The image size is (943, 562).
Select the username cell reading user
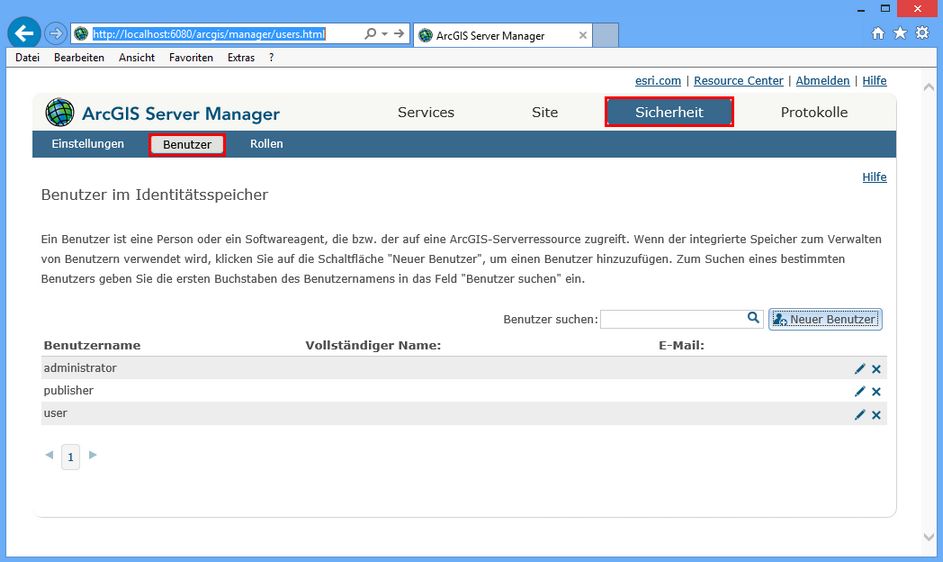tap(55, 413)
